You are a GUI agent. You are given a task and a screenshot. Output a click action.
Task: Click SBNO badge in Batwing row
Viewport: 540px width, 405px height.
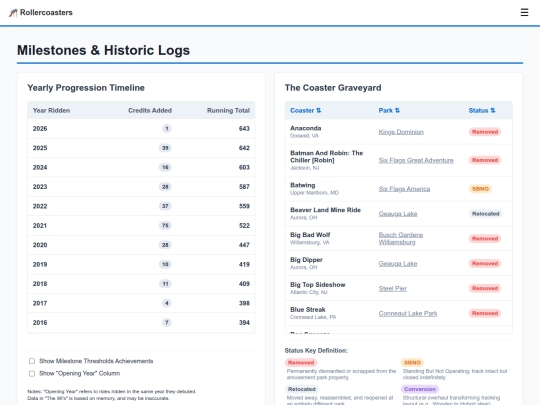(480, 189)
